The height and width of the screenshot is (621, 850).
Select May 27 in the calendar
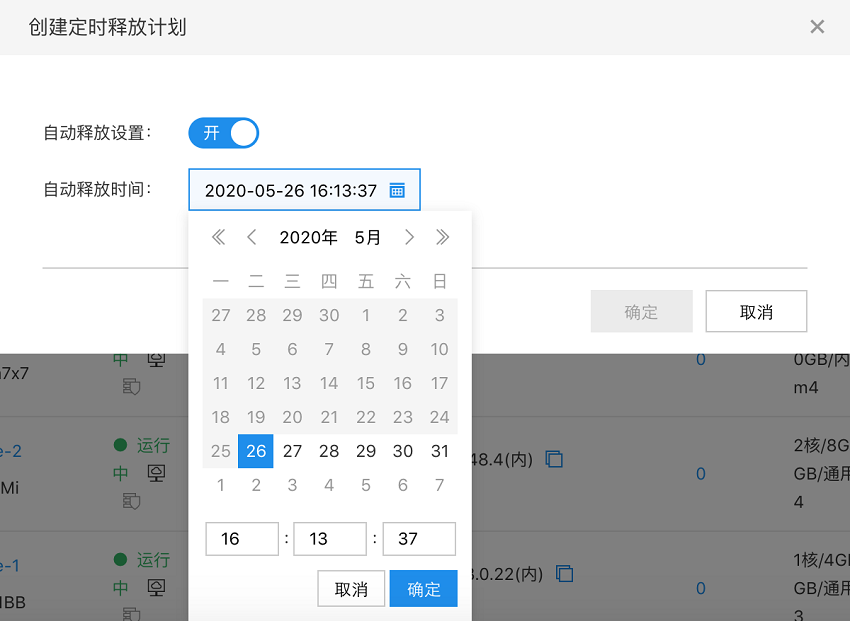coord(292,451)
